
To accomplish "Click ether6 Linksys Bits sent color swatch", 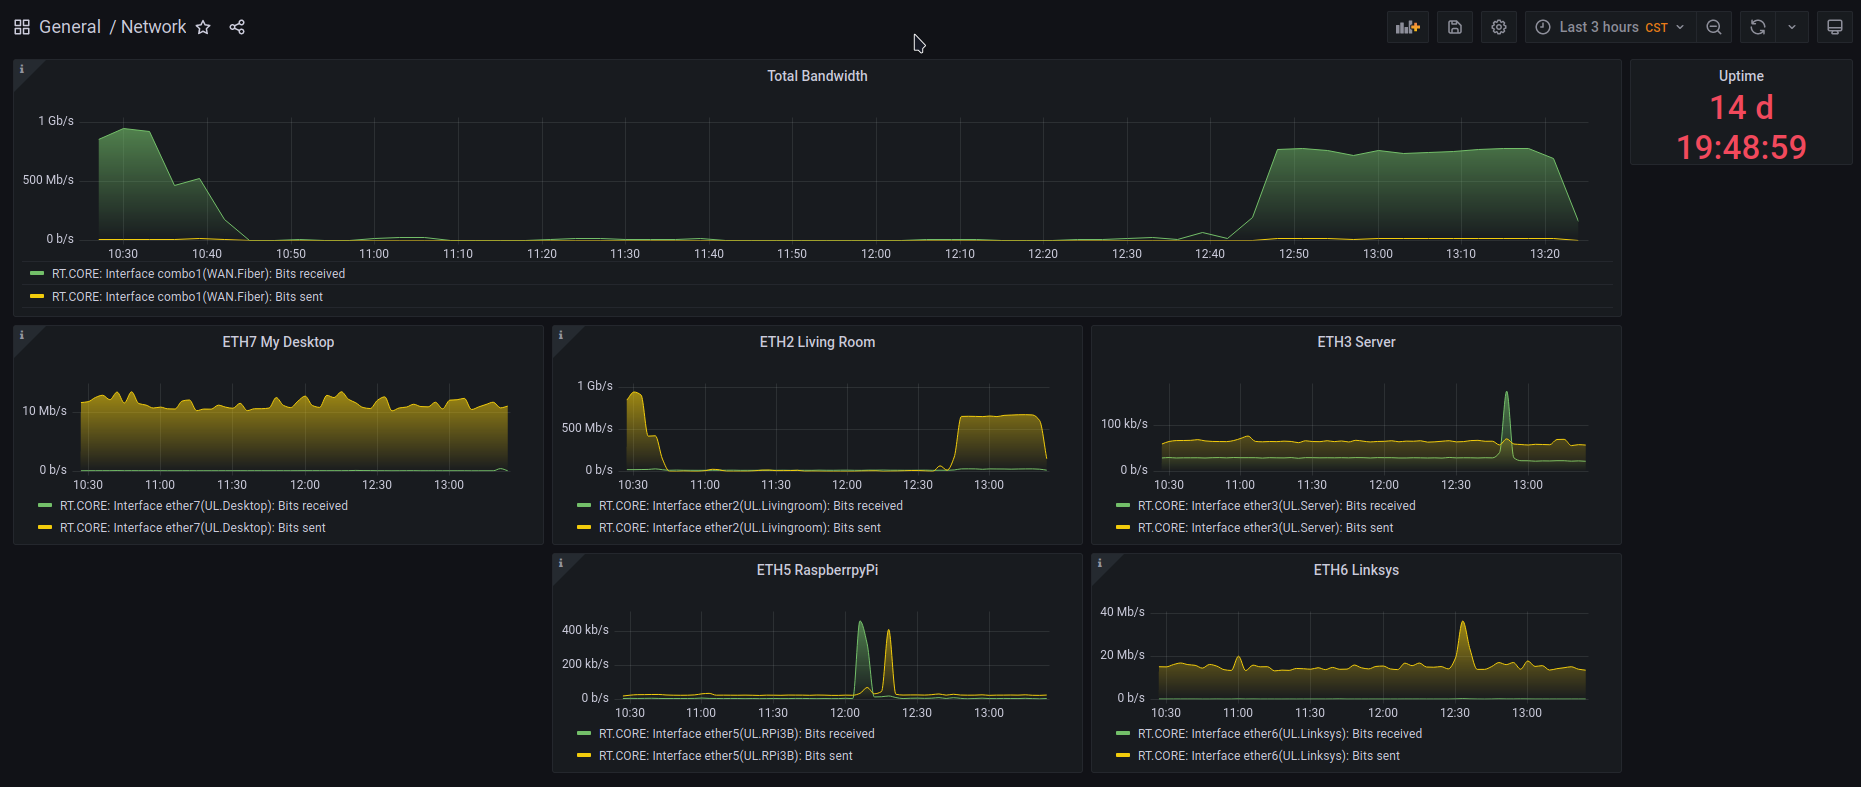I will [1123, 756].
